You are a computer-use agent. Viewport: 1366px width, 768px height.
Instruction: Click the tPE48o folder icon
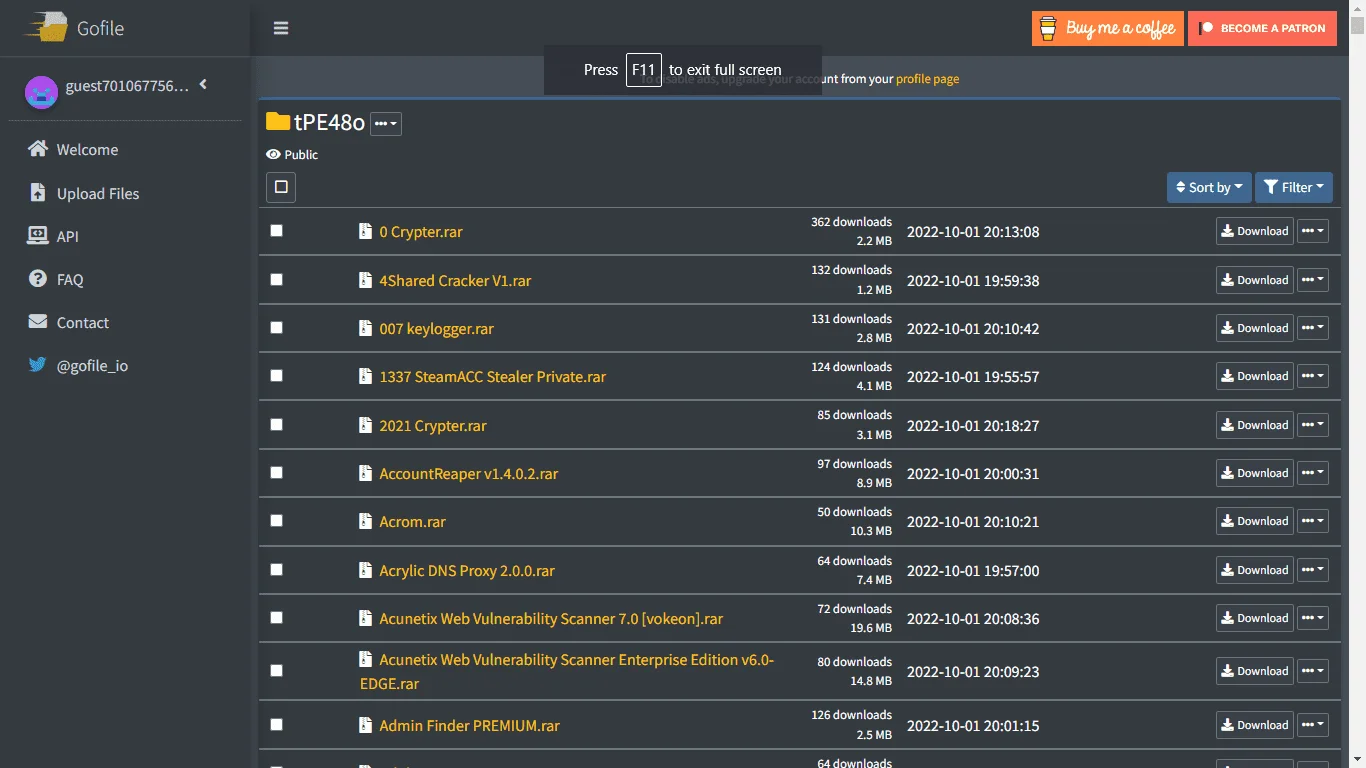278,122
